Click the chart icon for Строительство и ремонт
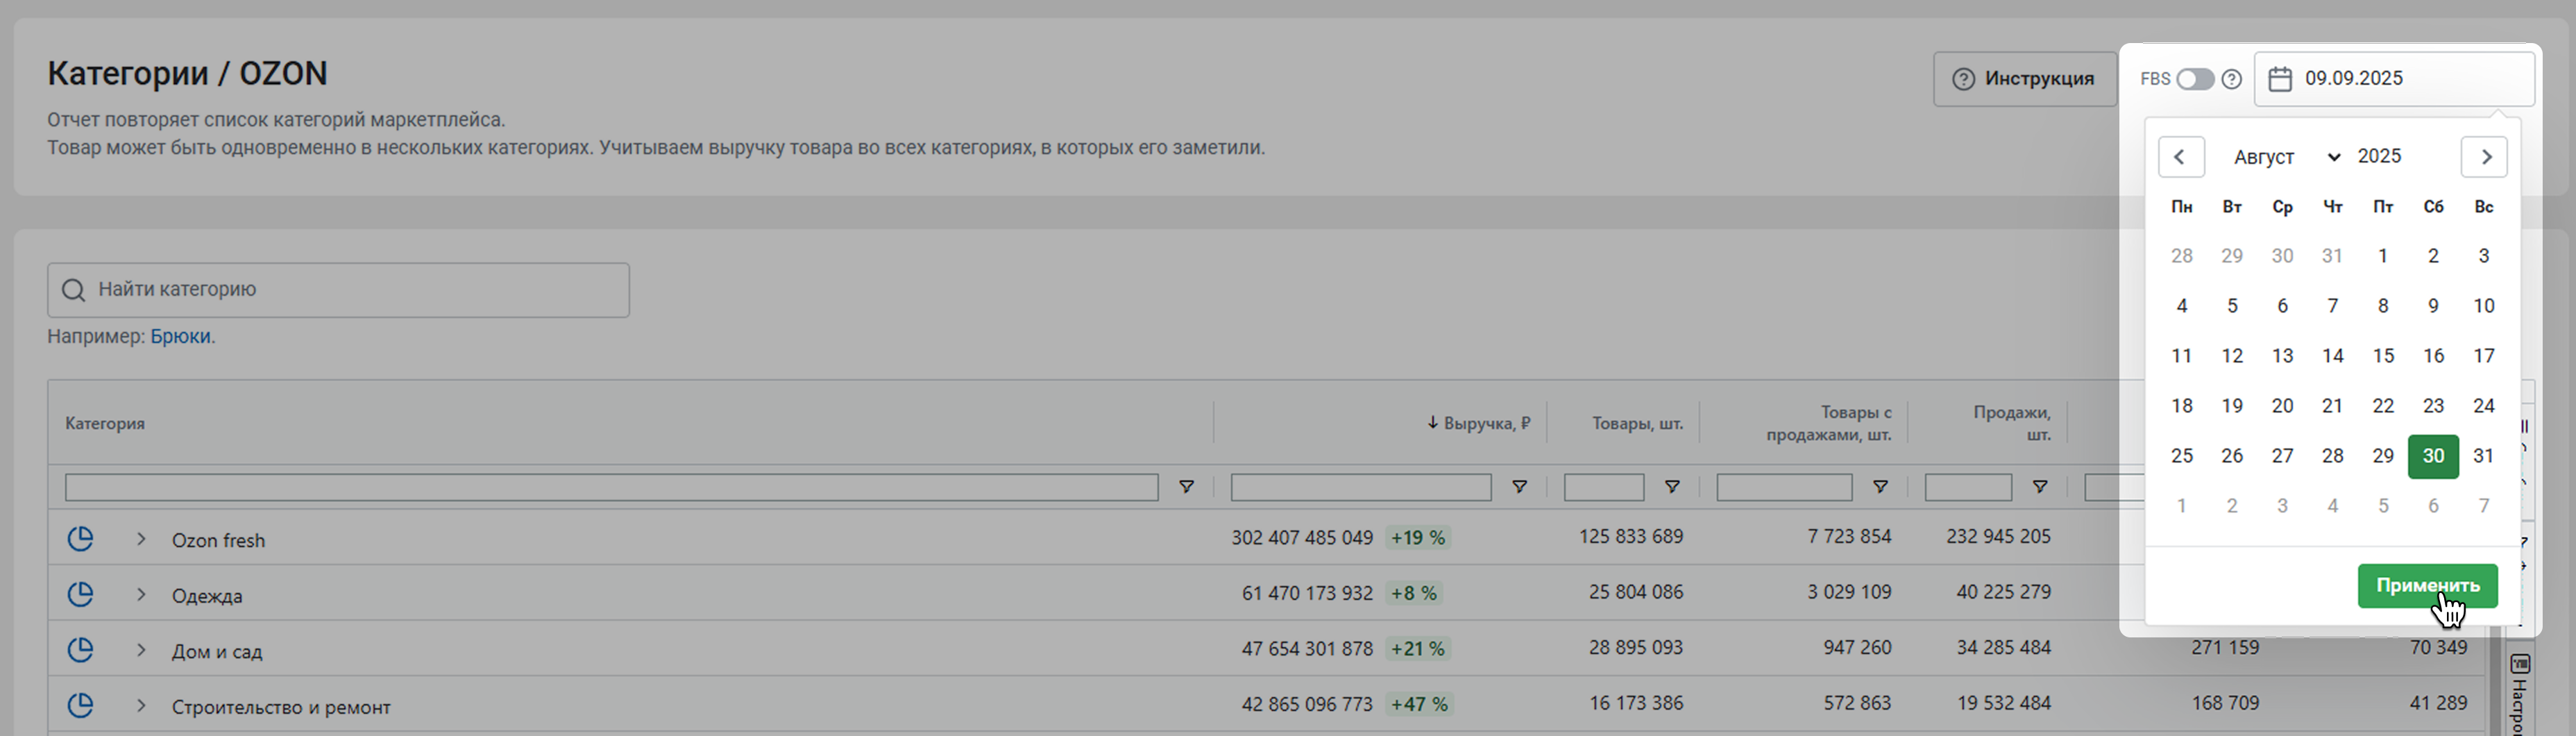The image size is (2576, 736). tap(80, 705)
